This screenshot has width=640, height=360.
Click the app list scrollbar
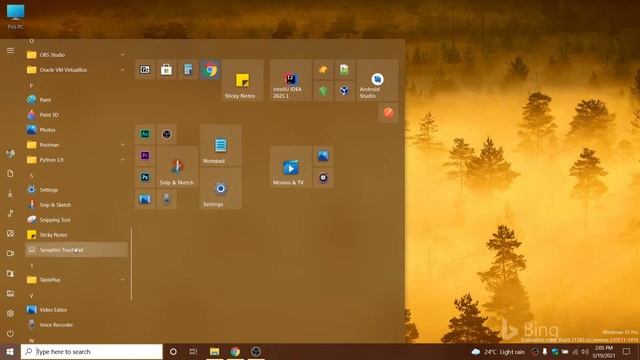point(131,264)
